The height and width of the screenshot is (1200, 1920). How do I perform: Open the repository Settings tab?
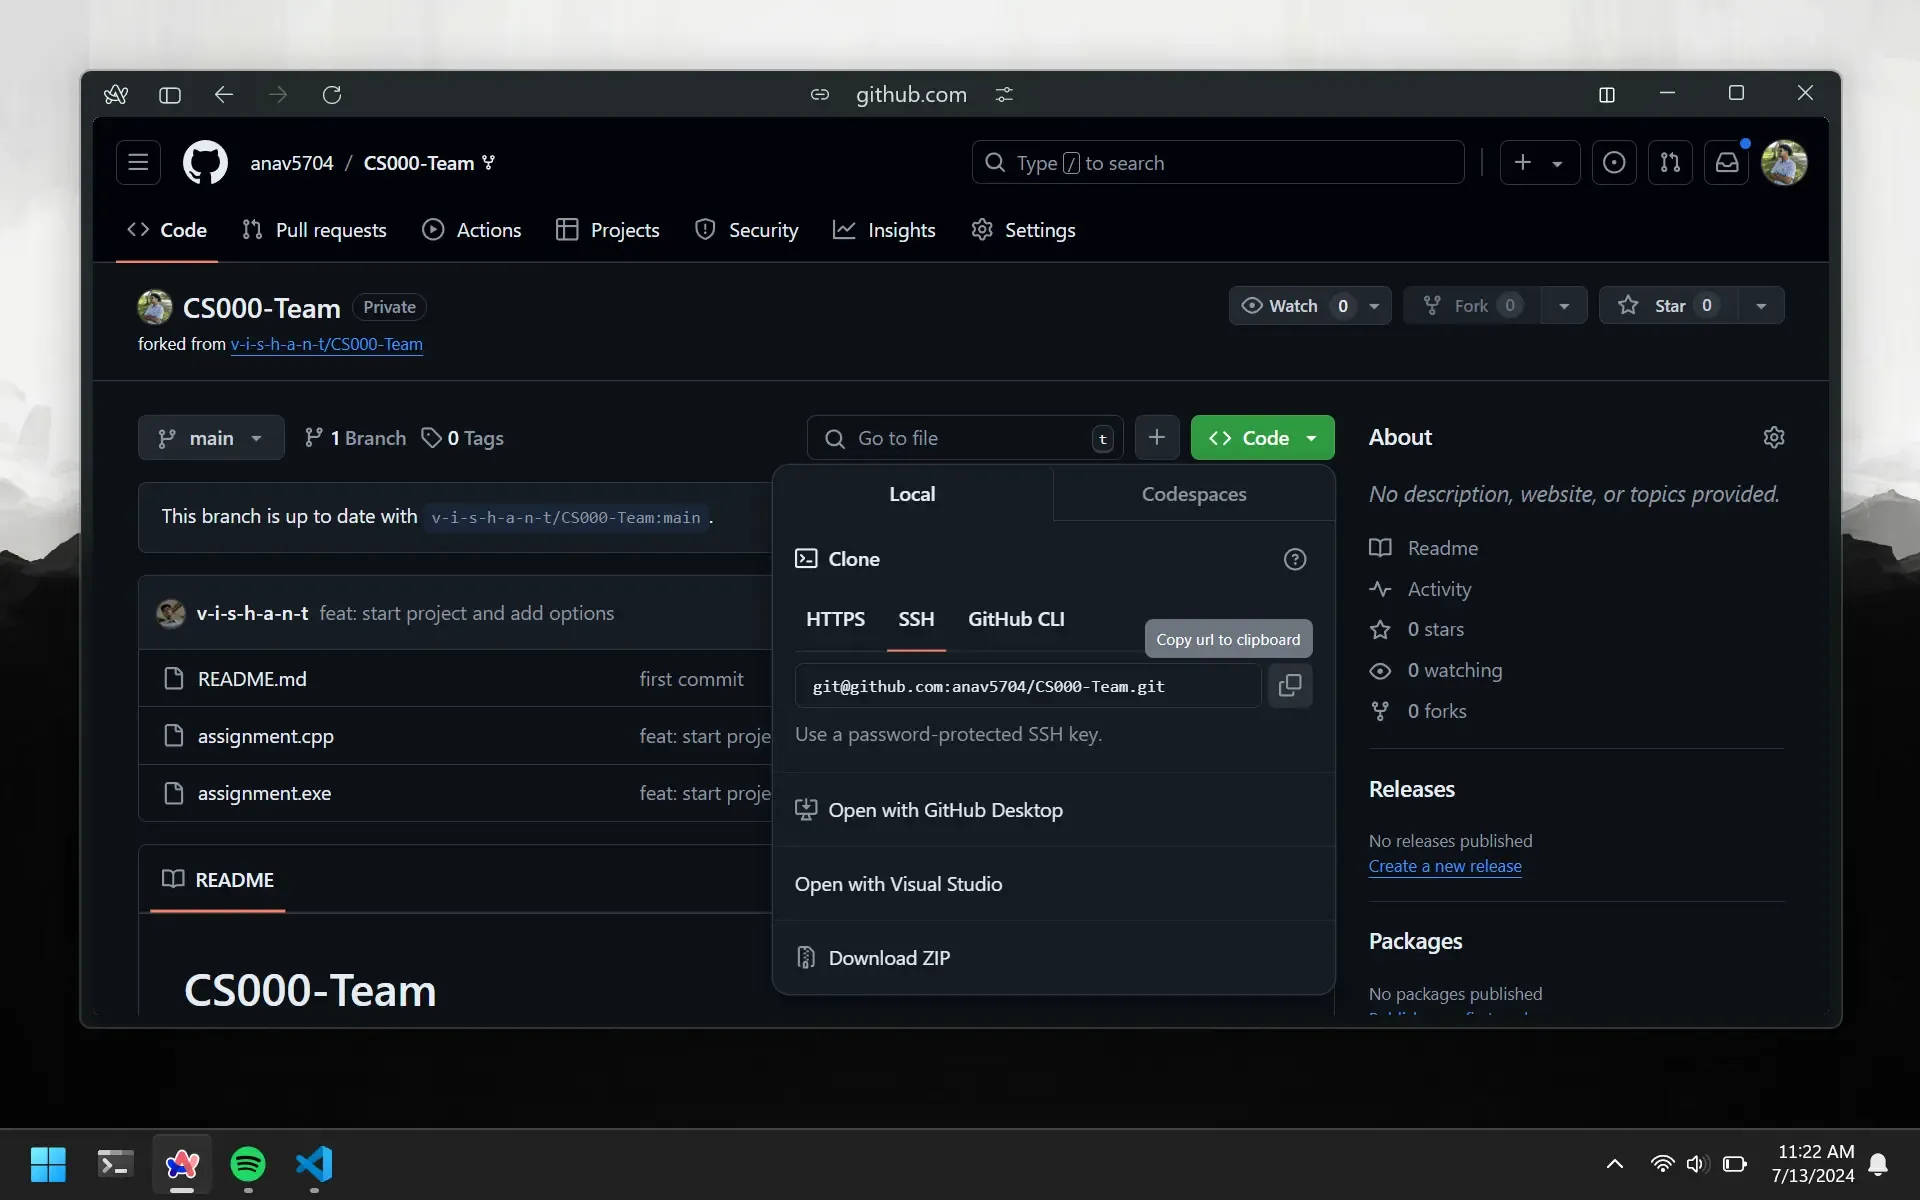1023,230
